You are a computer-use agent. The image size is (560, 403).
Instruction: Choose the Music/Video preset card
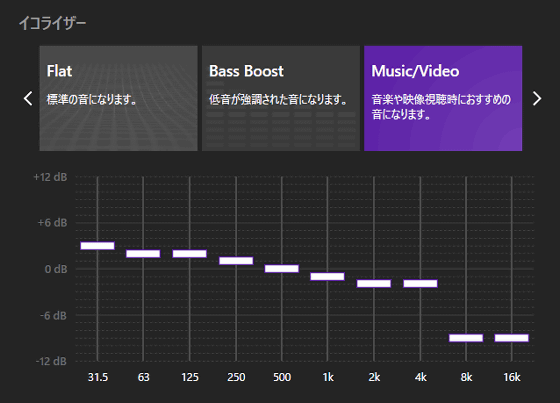pyautogui.click(x=443, y=98)
